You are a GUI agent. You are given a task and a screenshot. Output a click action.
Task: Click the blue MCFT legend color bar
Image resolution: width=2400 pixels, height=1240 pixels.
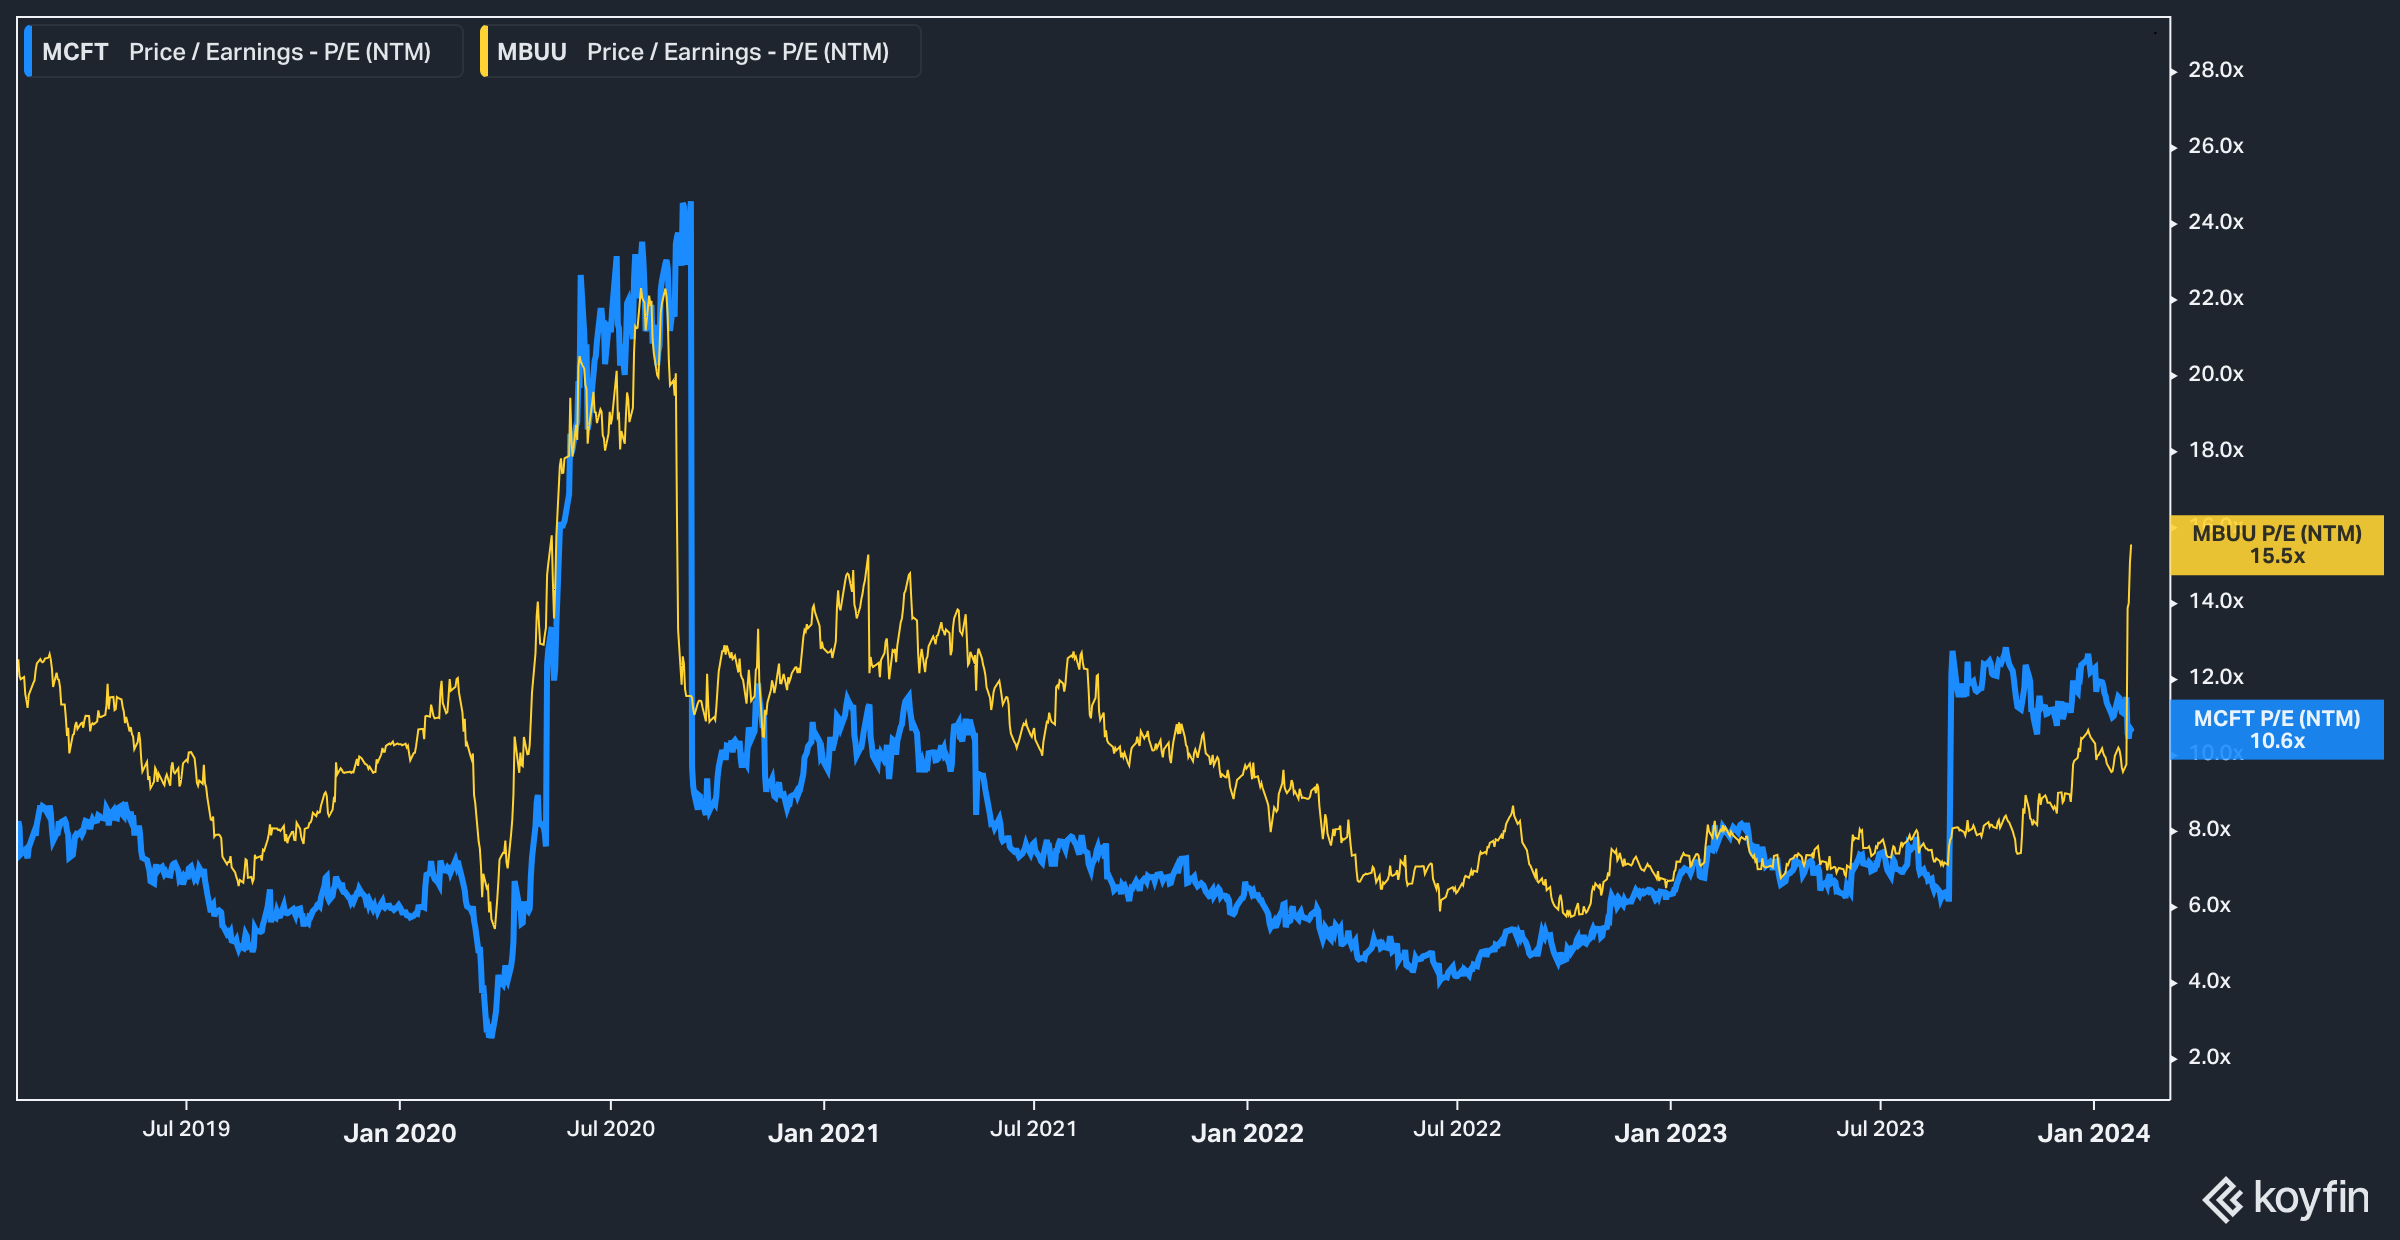[x=28, y=52]
